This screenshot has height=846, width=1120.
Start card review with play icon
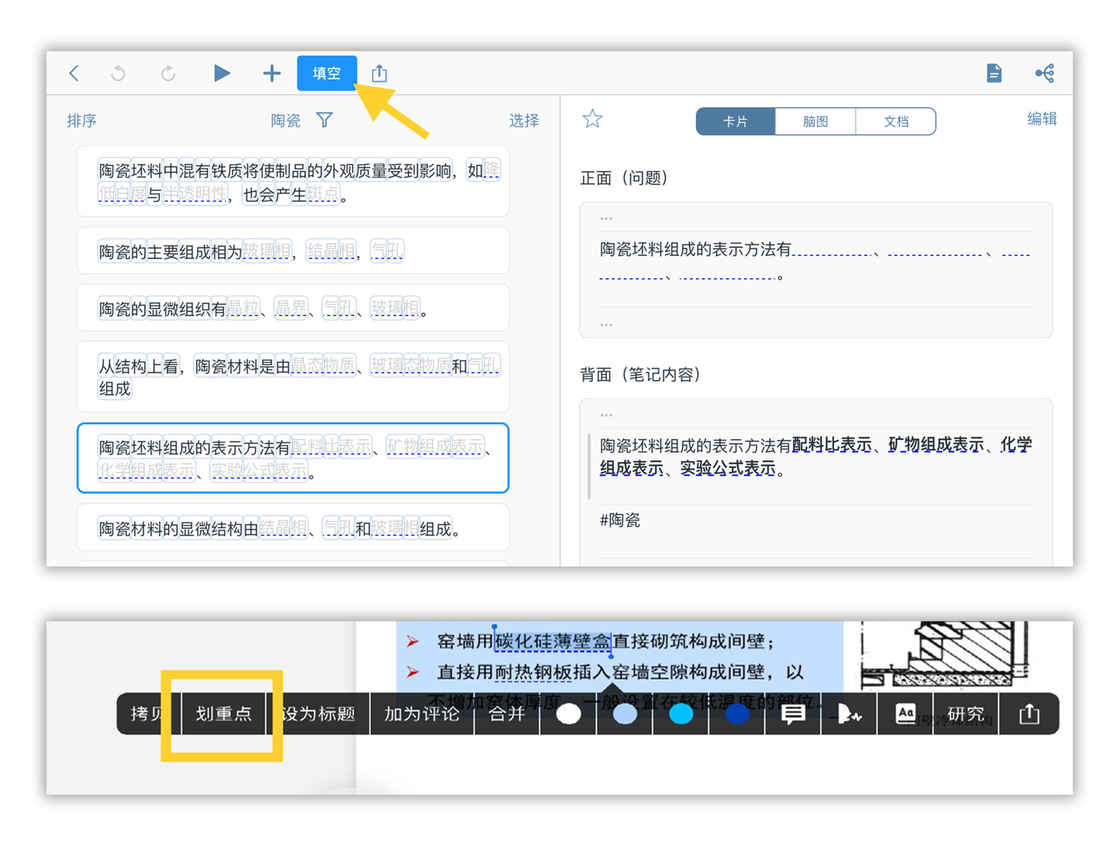(221, 73)
